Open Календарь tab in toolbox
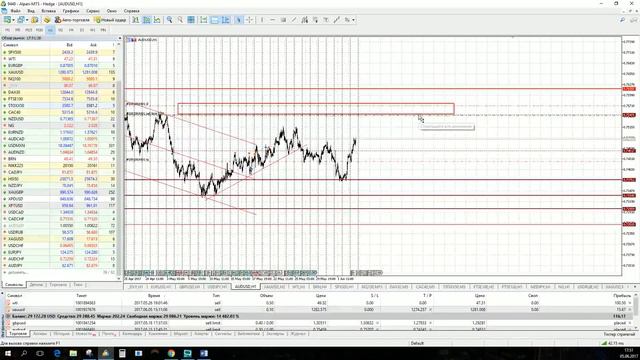The image size is (640, 360). pos(132,334)
